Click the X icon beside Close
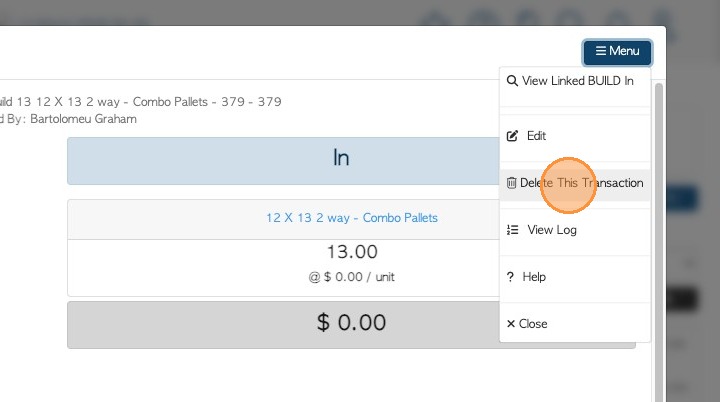720x402 pixels. 511,324
